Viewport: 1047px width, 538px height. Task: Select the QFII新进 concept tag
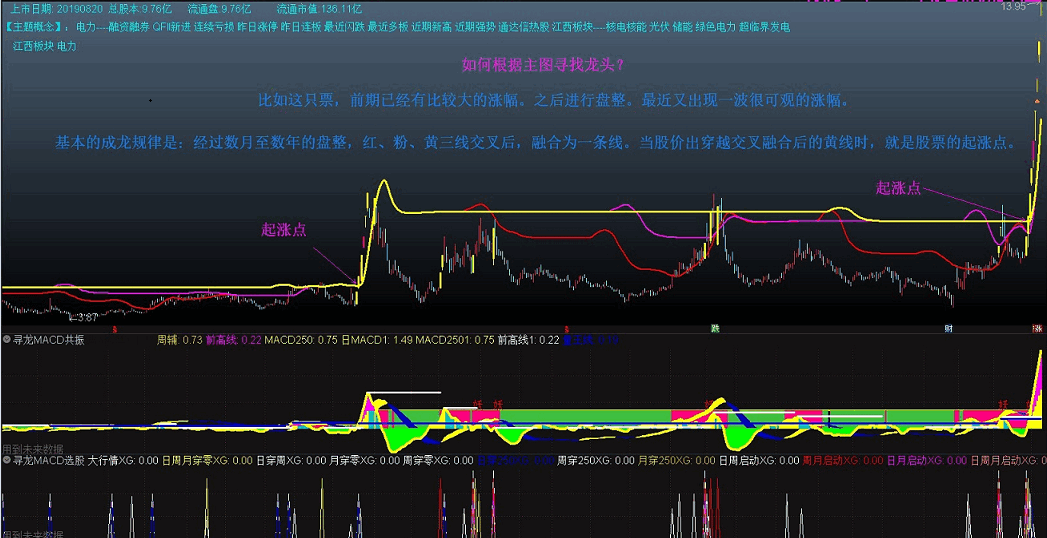[171, 27]
